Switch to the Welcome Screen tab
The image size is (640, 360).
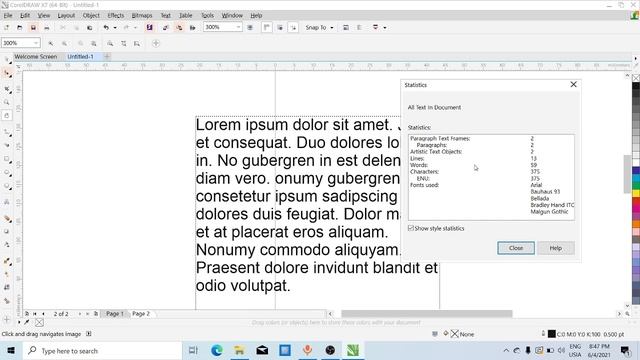click(x=36, y=56)
